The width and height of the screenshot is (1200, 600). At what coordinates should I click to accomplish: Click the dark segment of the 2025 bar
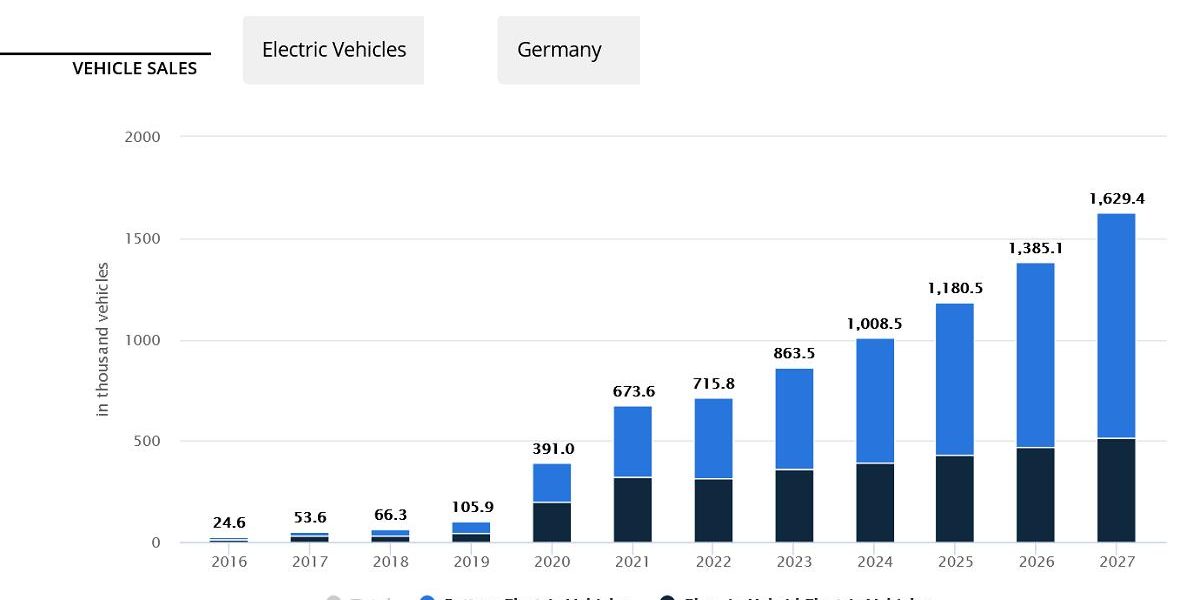(954, 499)
